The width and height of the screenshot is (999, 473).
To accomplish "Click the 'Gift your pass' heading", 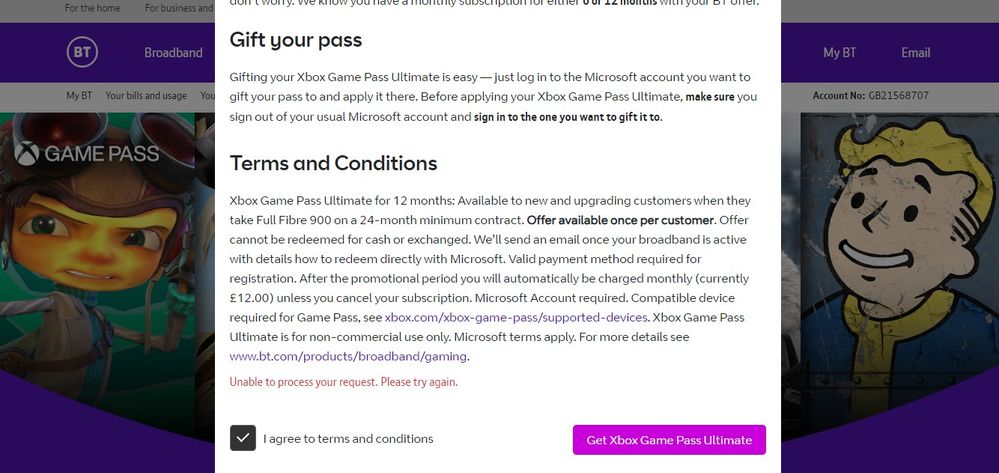I will [295, 40].
